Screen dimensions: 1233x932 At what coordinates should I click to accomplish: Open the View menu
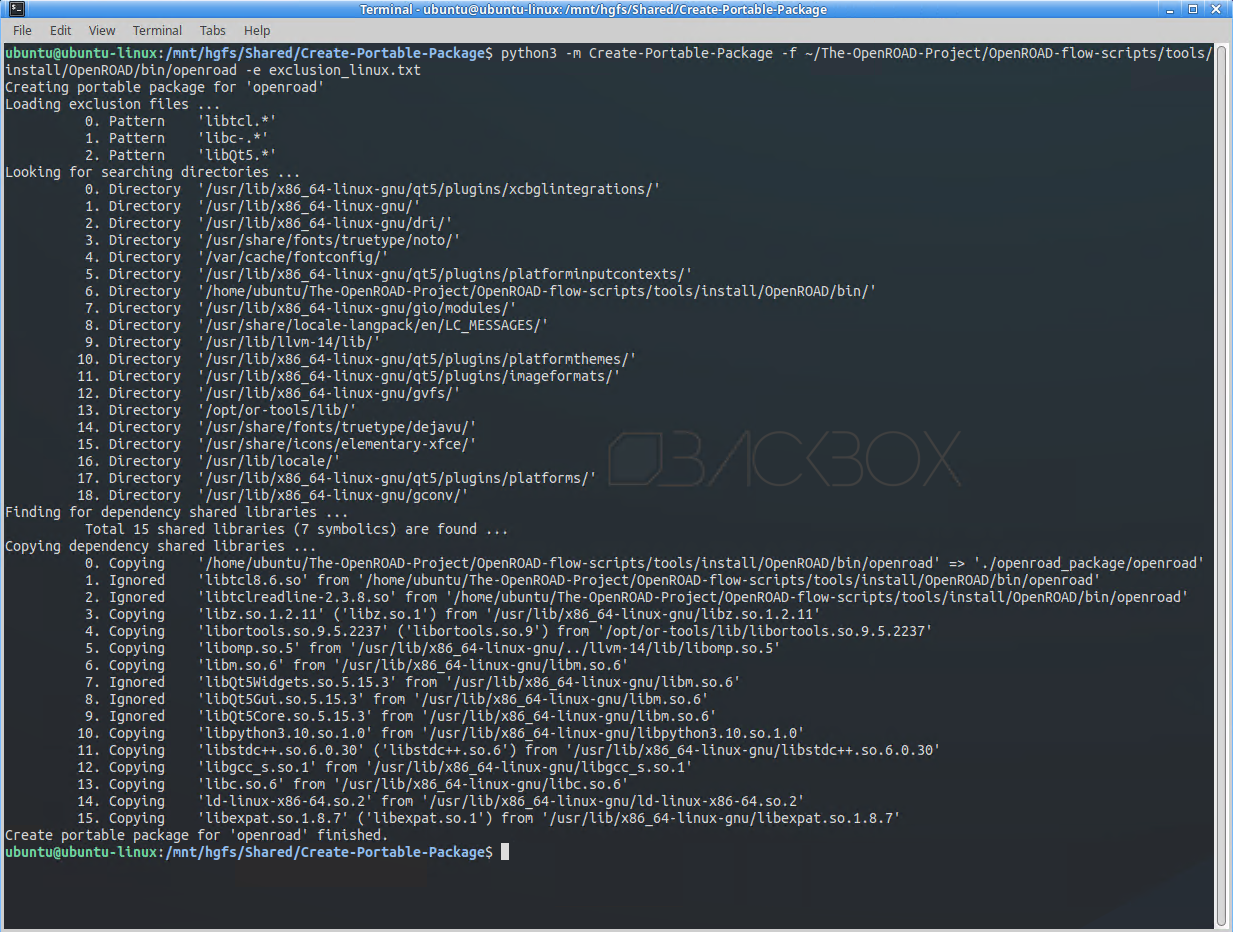[x=102, y=30]
